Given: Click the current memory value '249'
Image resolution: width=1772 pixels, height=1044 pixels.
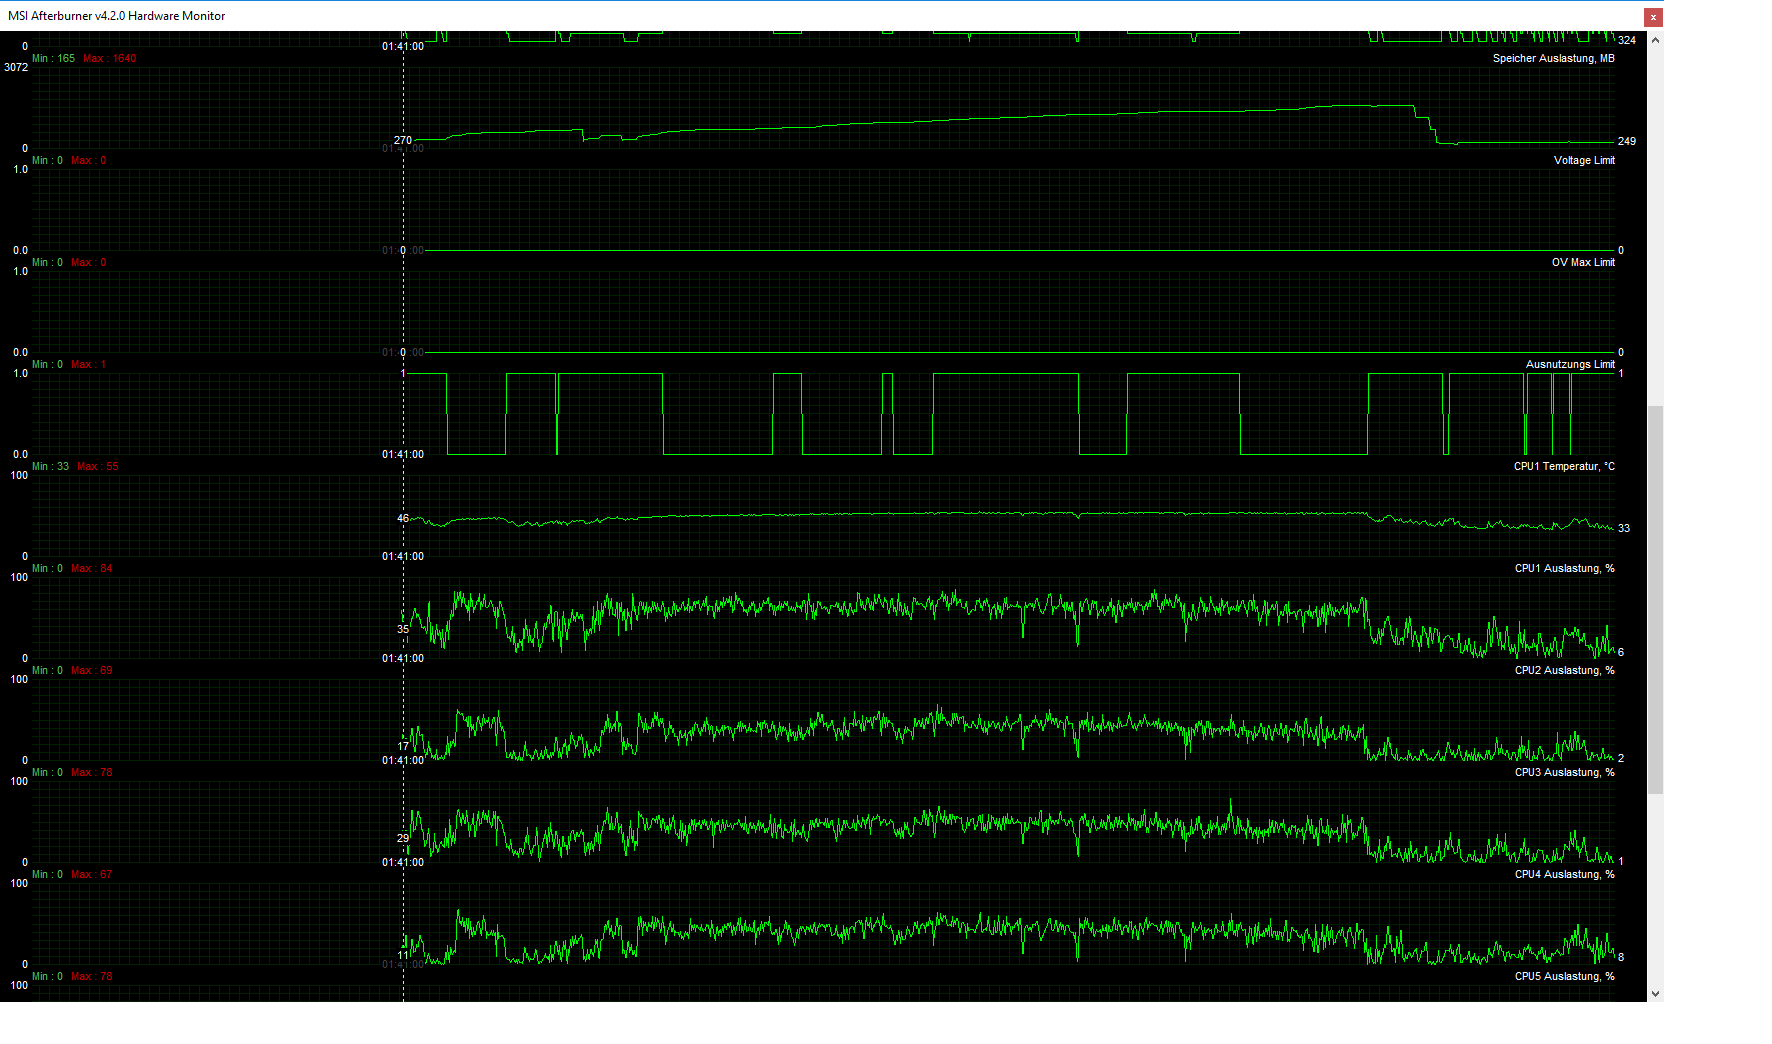Looking at the screenshot, I should [x=1627, y=141].
